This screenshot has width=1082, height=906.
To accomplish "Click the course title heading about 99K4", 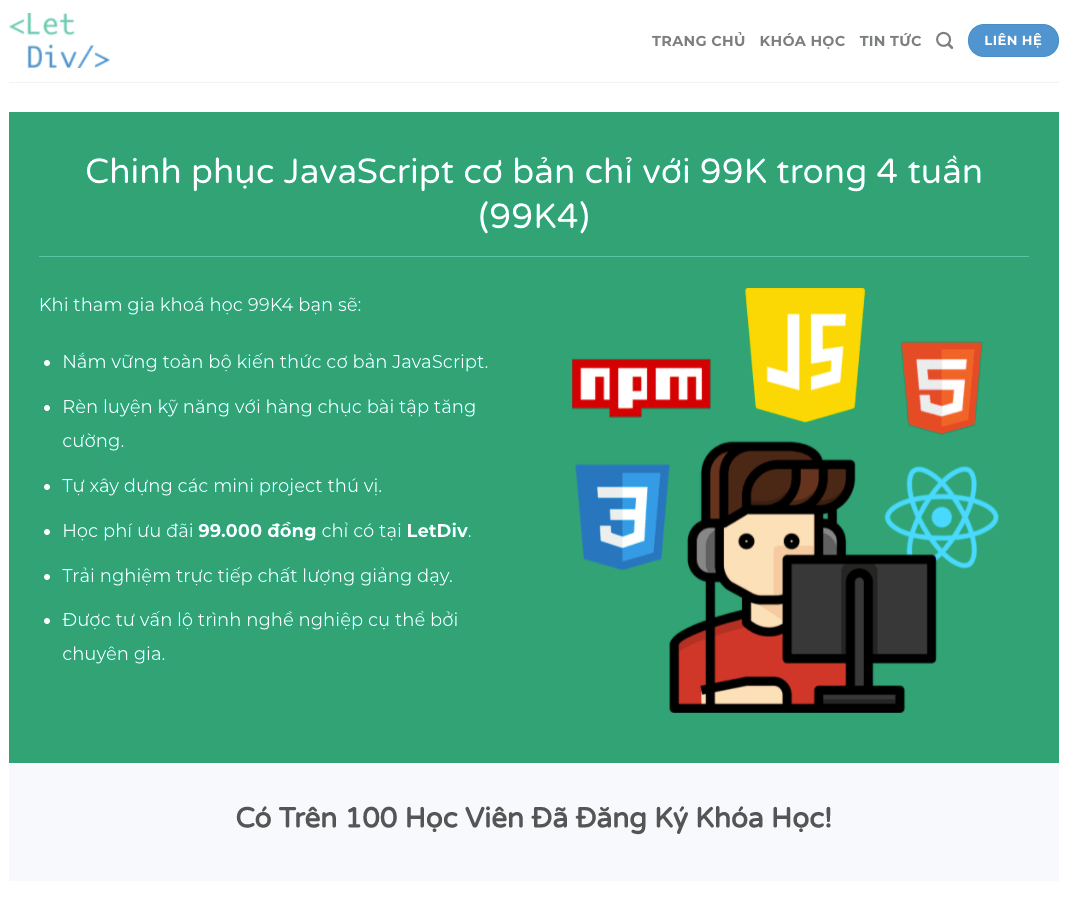I will tap(533, 193).
